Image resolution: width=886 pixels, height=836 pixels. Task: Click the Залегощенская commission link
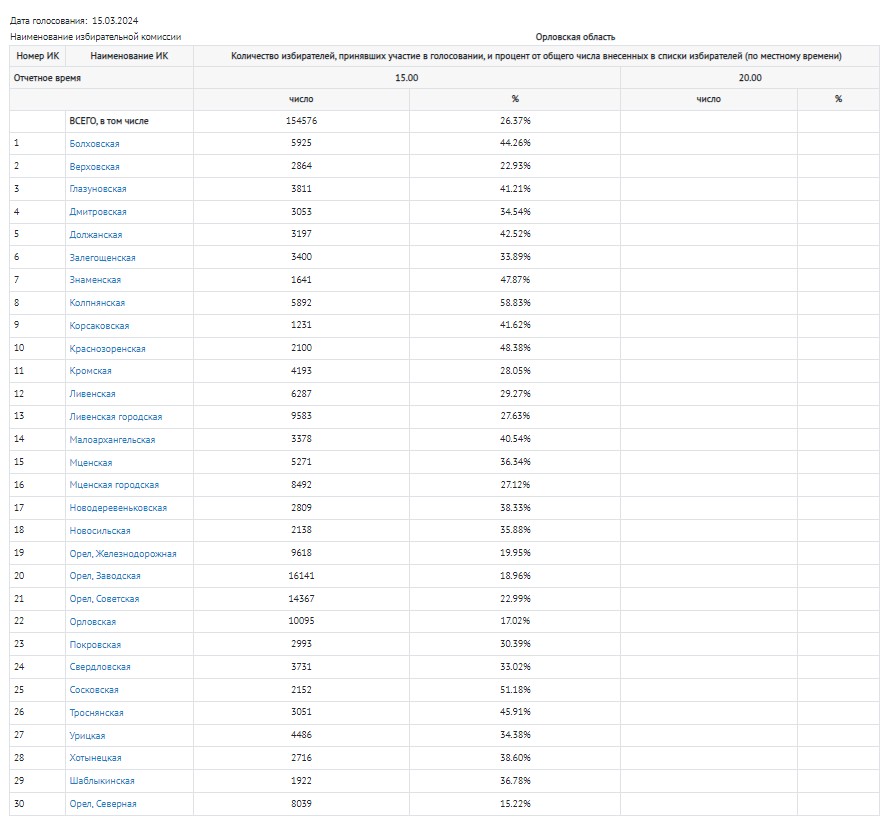coord(102,258)
